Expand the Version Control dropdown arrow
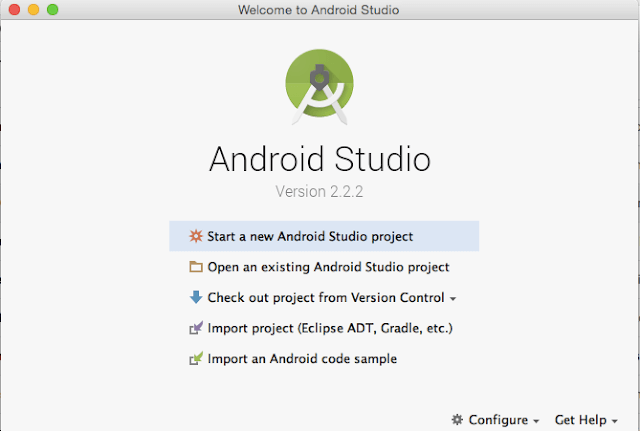The width and height of the screenshot is (640, 431). point(453,299)
